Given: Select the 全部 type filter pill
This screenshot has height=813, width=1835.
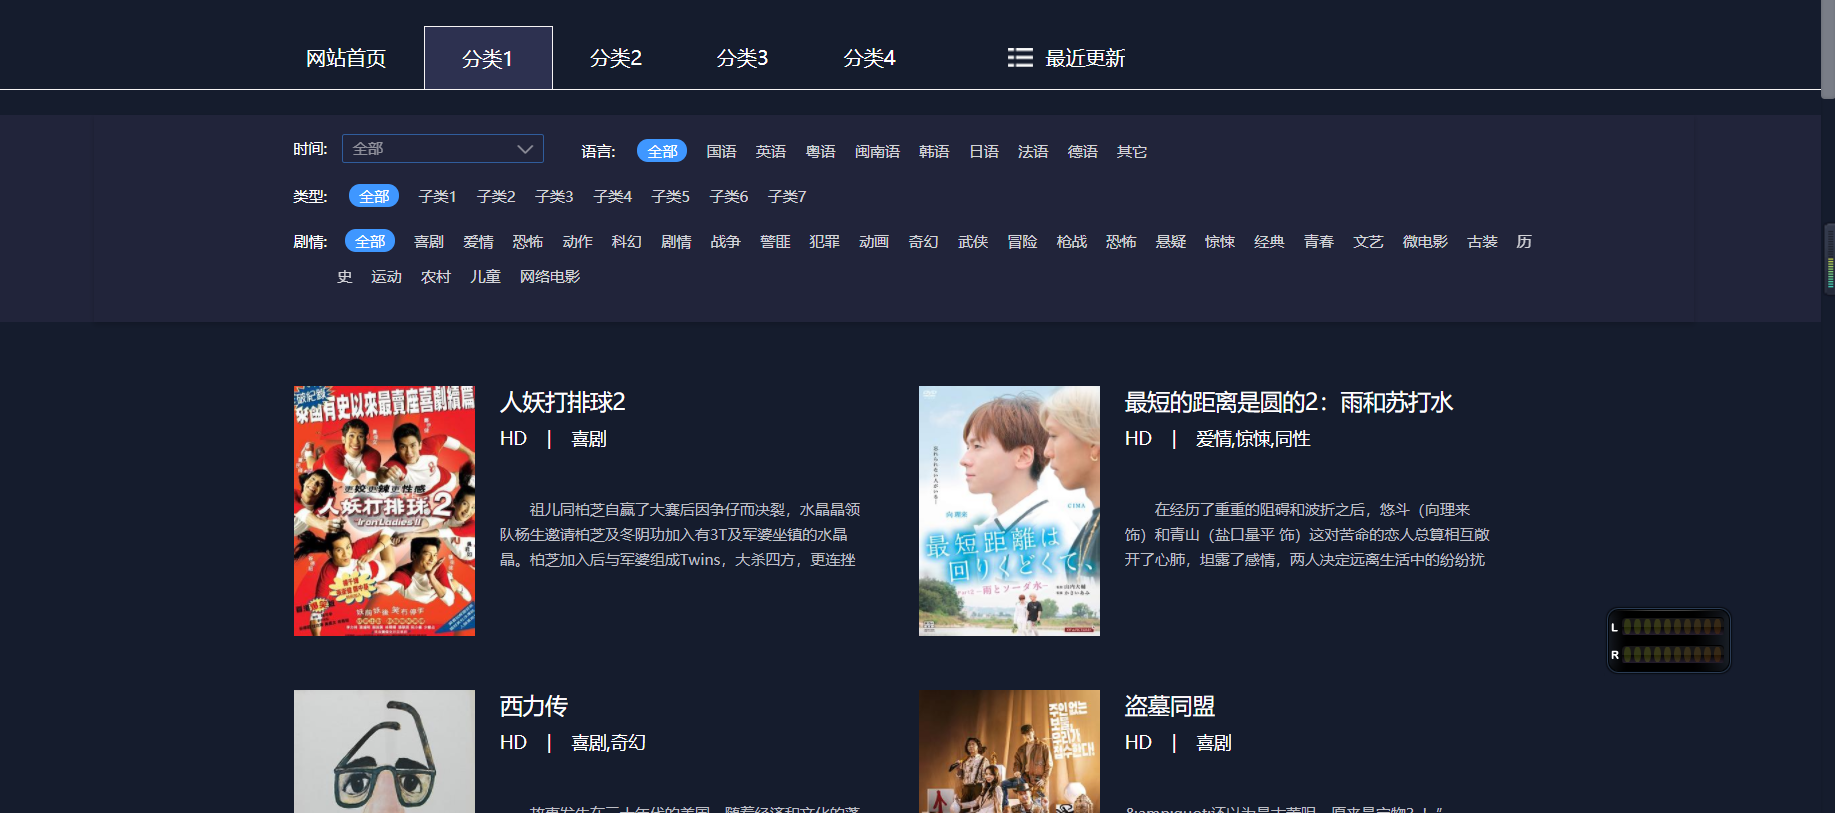Looking at the screenshot, I should click(374, 196).
